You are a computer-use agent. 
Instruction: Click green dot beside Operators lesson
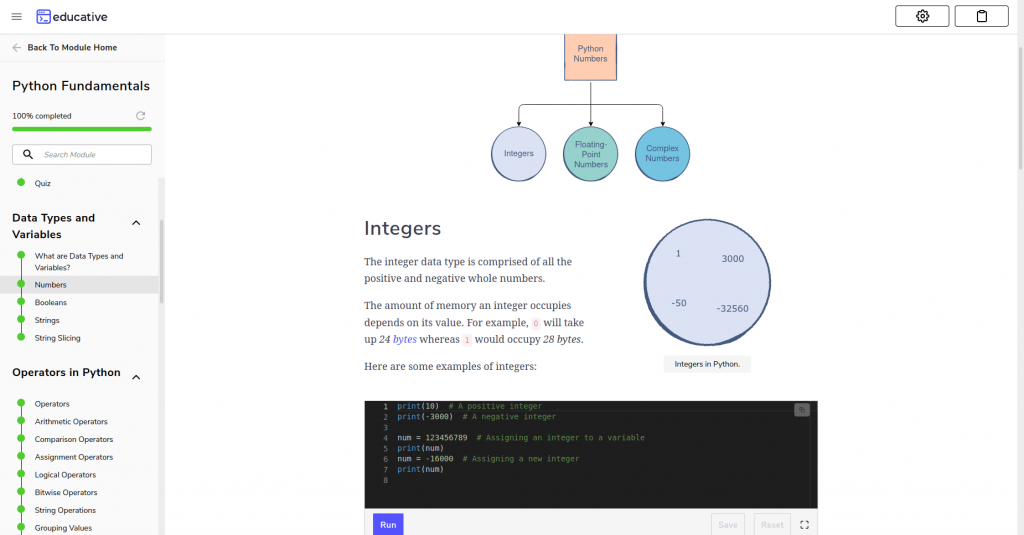(x=21, y=403)
